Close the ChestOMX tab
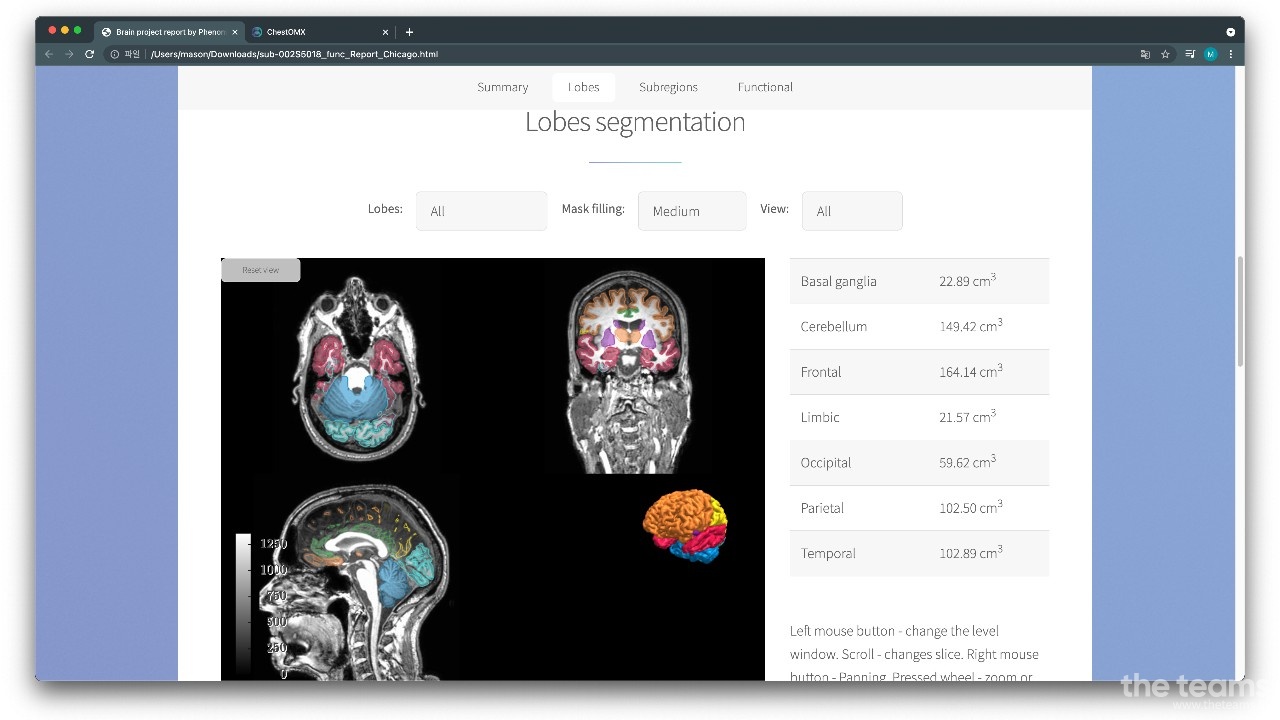 [x=385, y=32]
